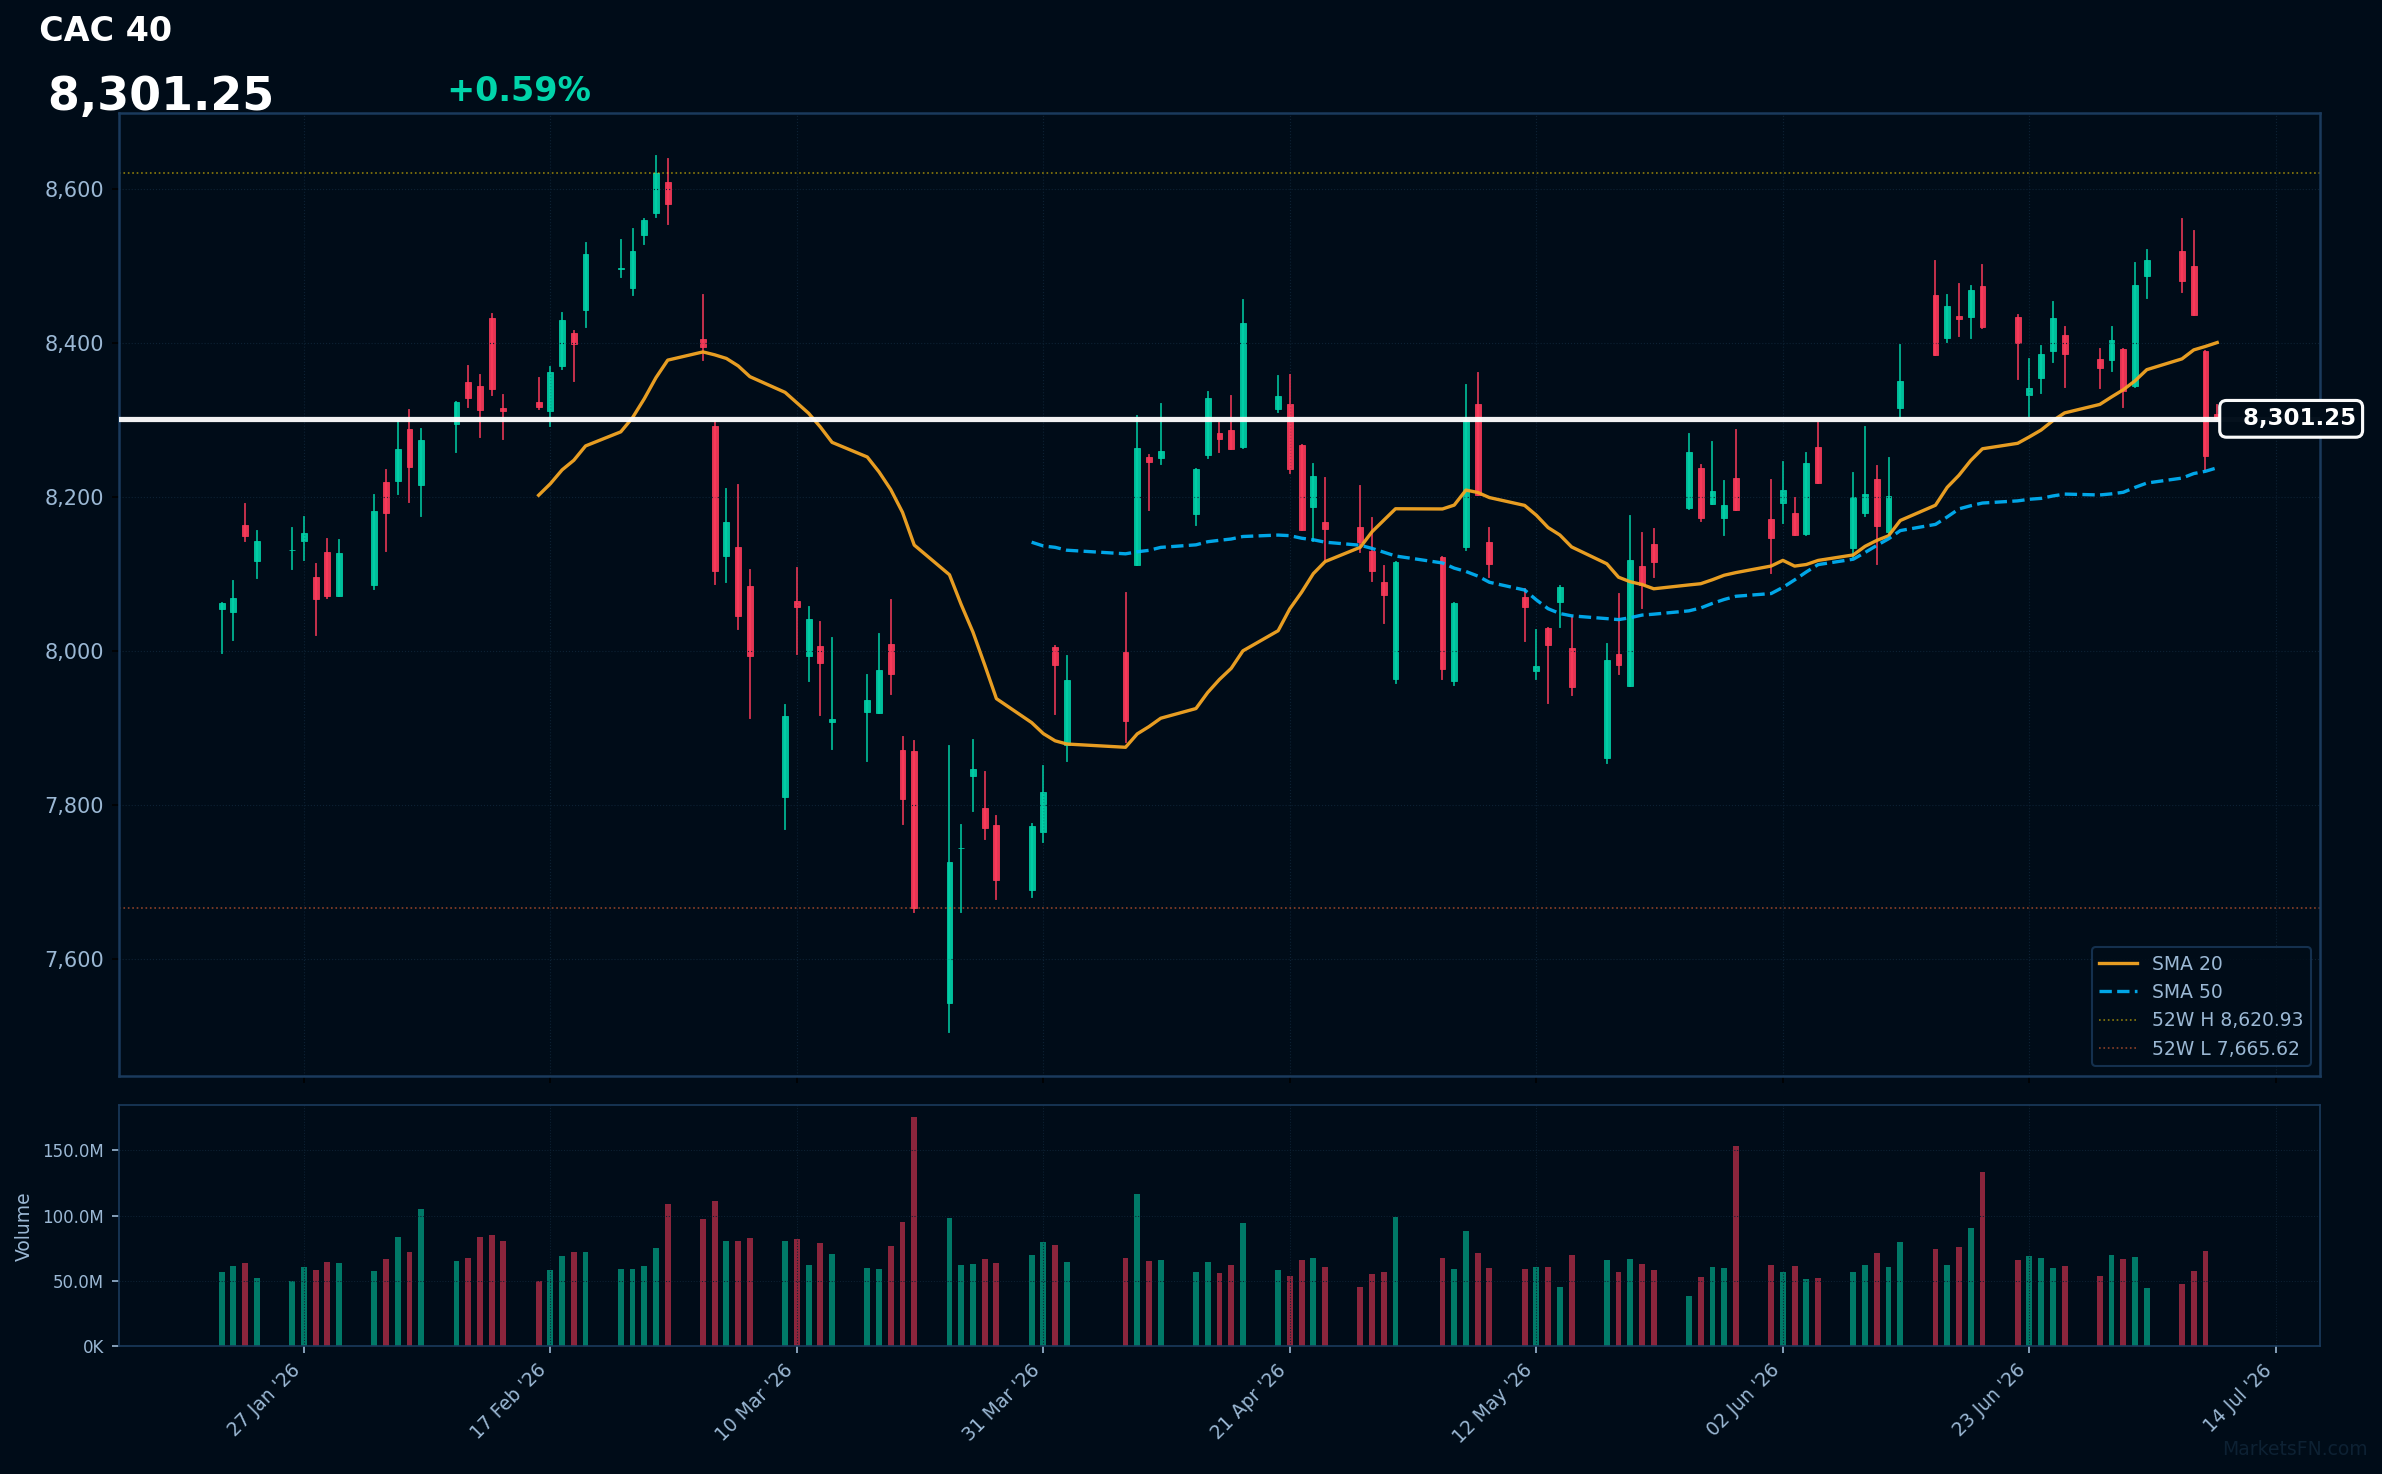
Task: Select the large 8,301.25 price under the title
Action: (x=160, y=95)
